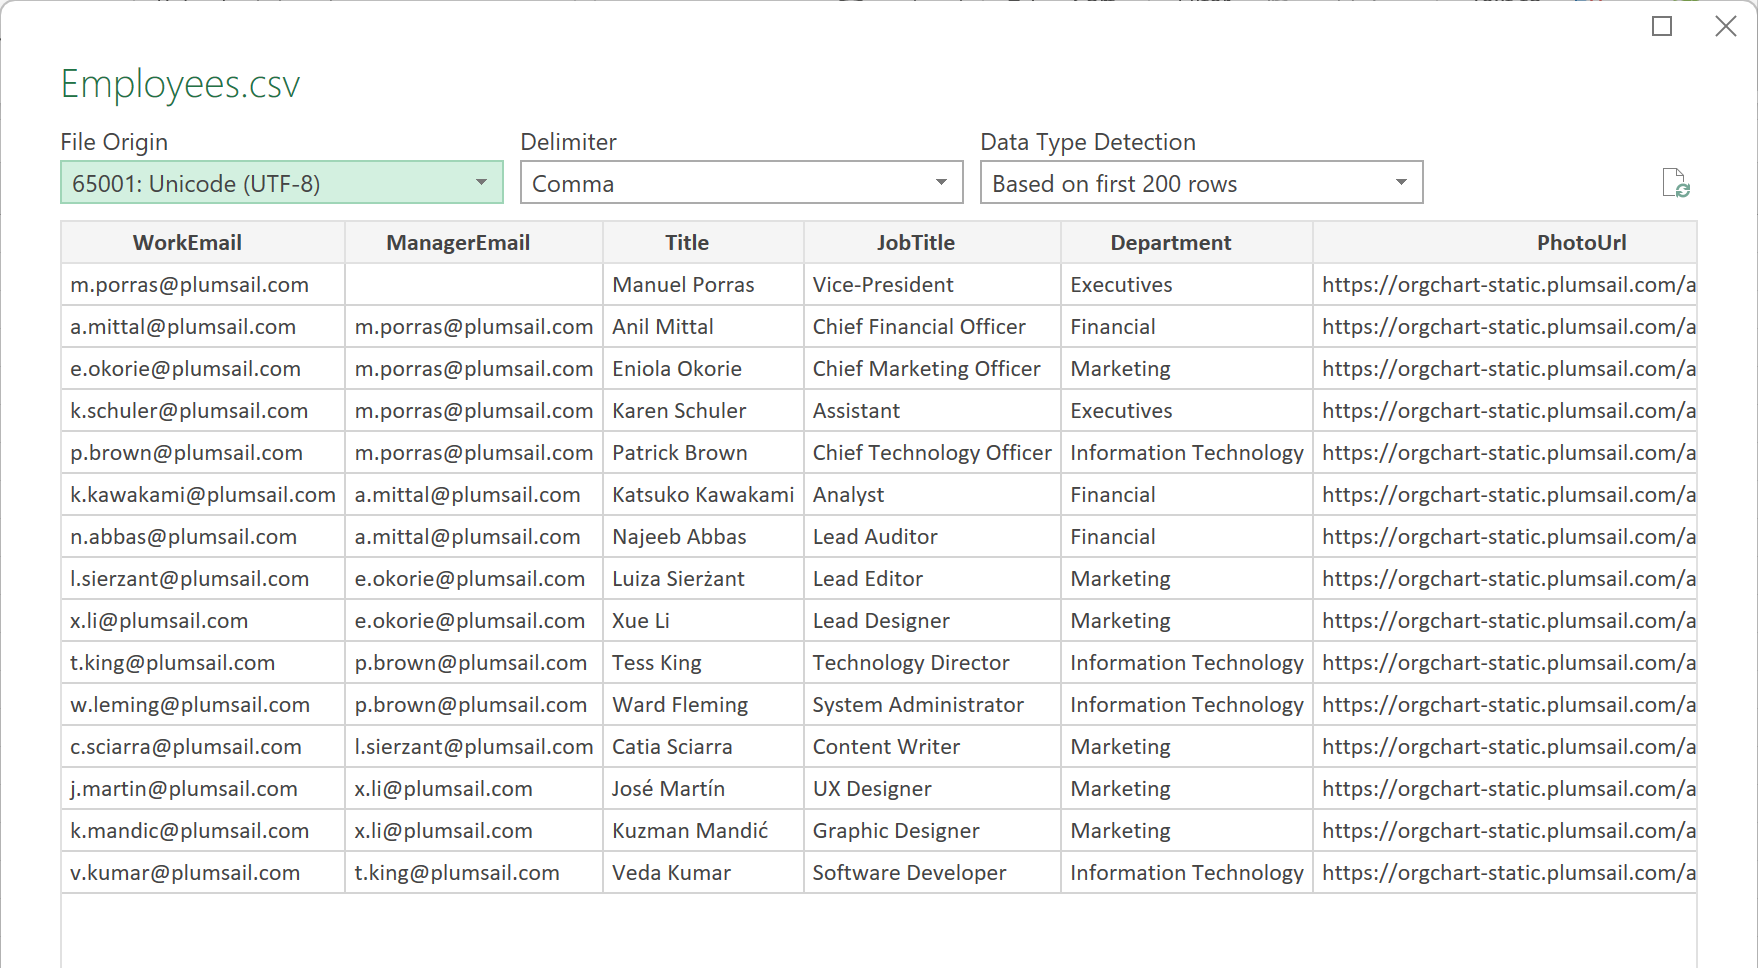Select the Department column header

click(x=1187, y=242)
